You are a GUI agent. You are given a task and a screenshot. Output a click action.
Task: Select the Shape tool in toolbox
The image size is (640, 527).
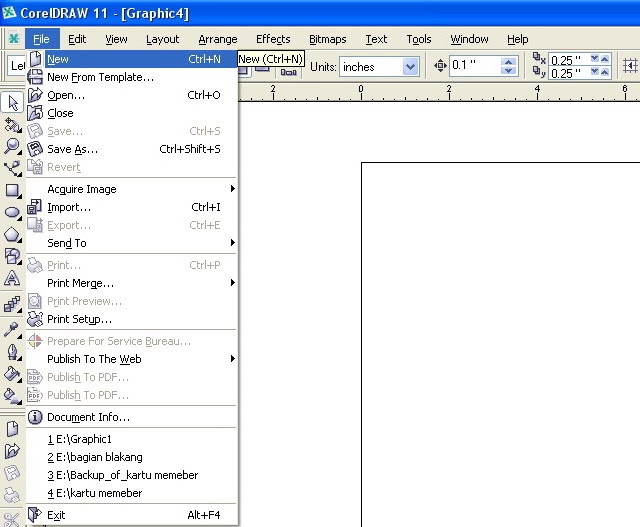click(13, 125)
